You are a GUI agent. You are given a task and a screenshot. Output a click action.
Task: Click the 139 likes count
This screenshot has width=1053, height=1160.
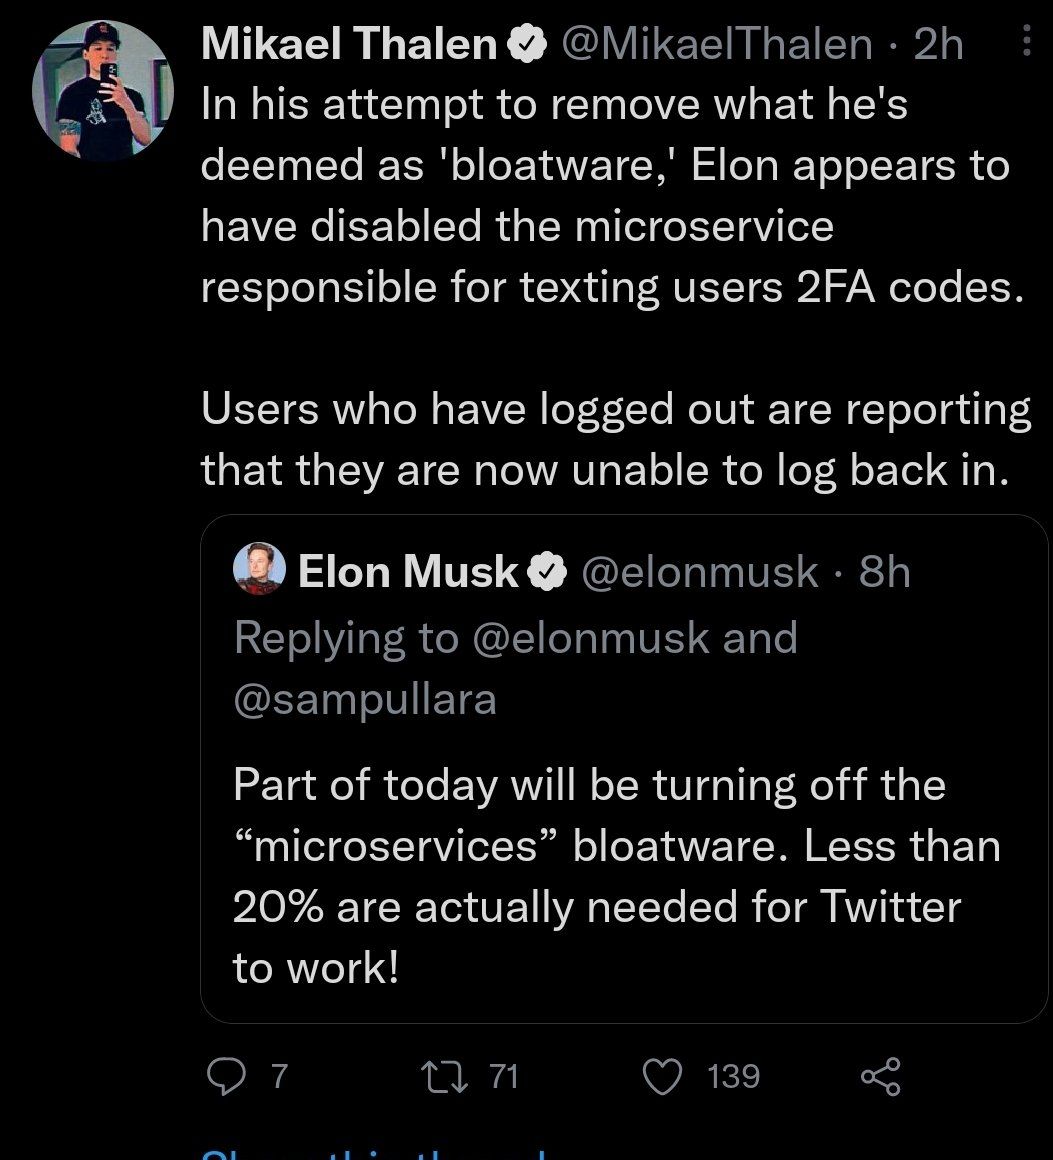pos(733,1076)
